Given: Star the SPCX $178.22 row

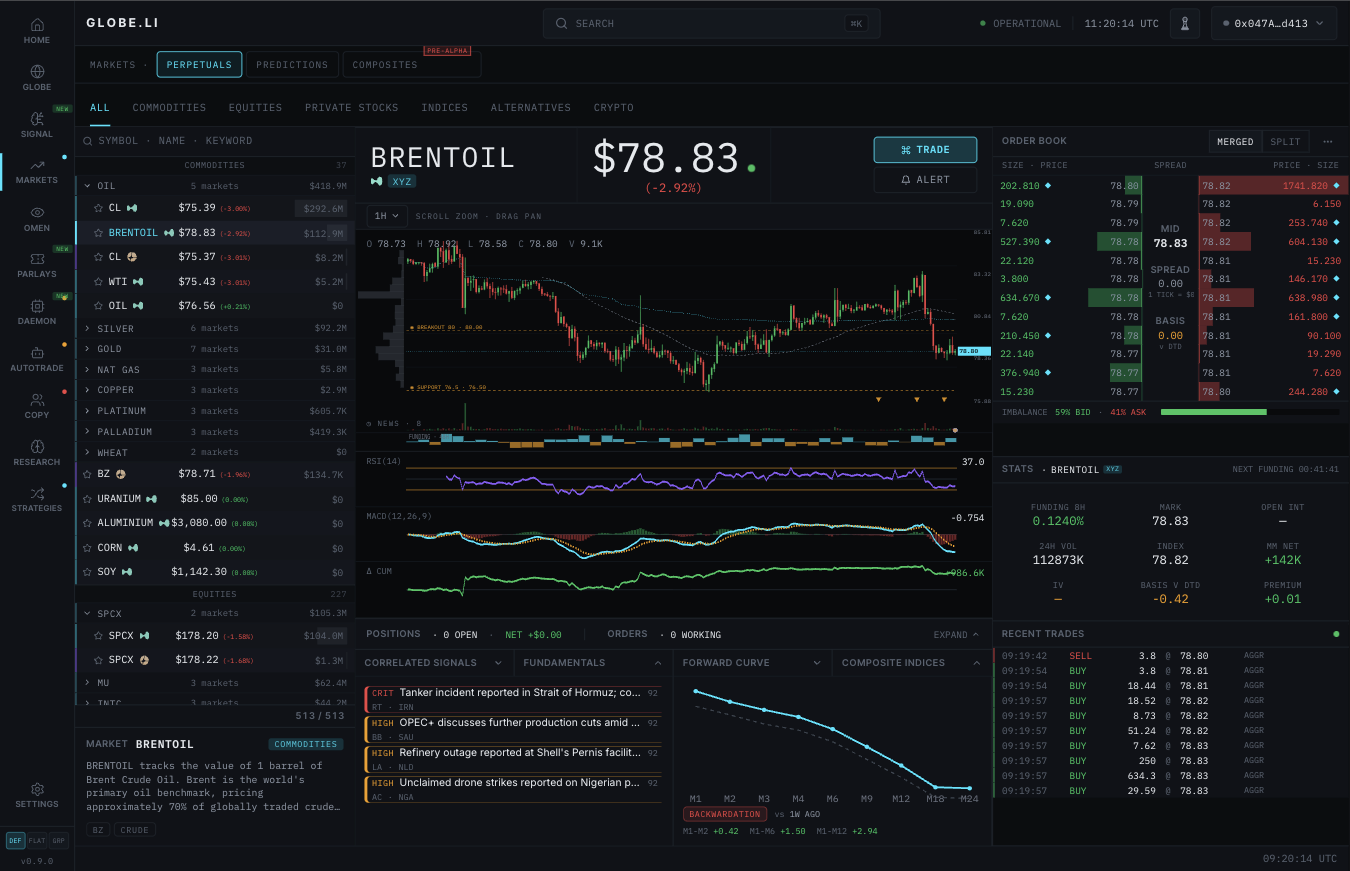Looking at the screenshot, I should point(99,660).
